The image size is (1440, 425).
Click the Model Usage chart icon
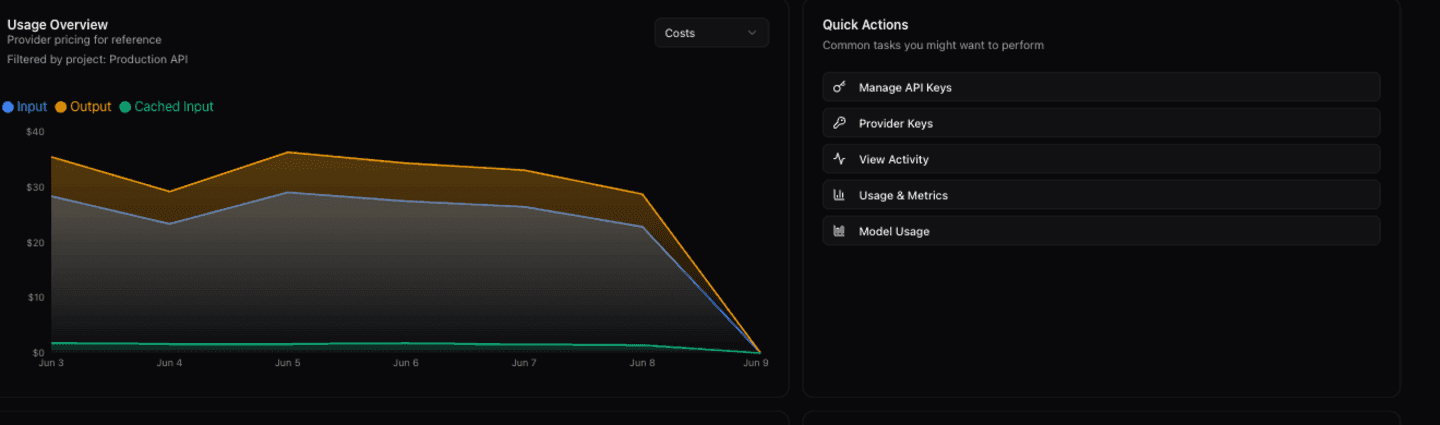pos(839,231)
